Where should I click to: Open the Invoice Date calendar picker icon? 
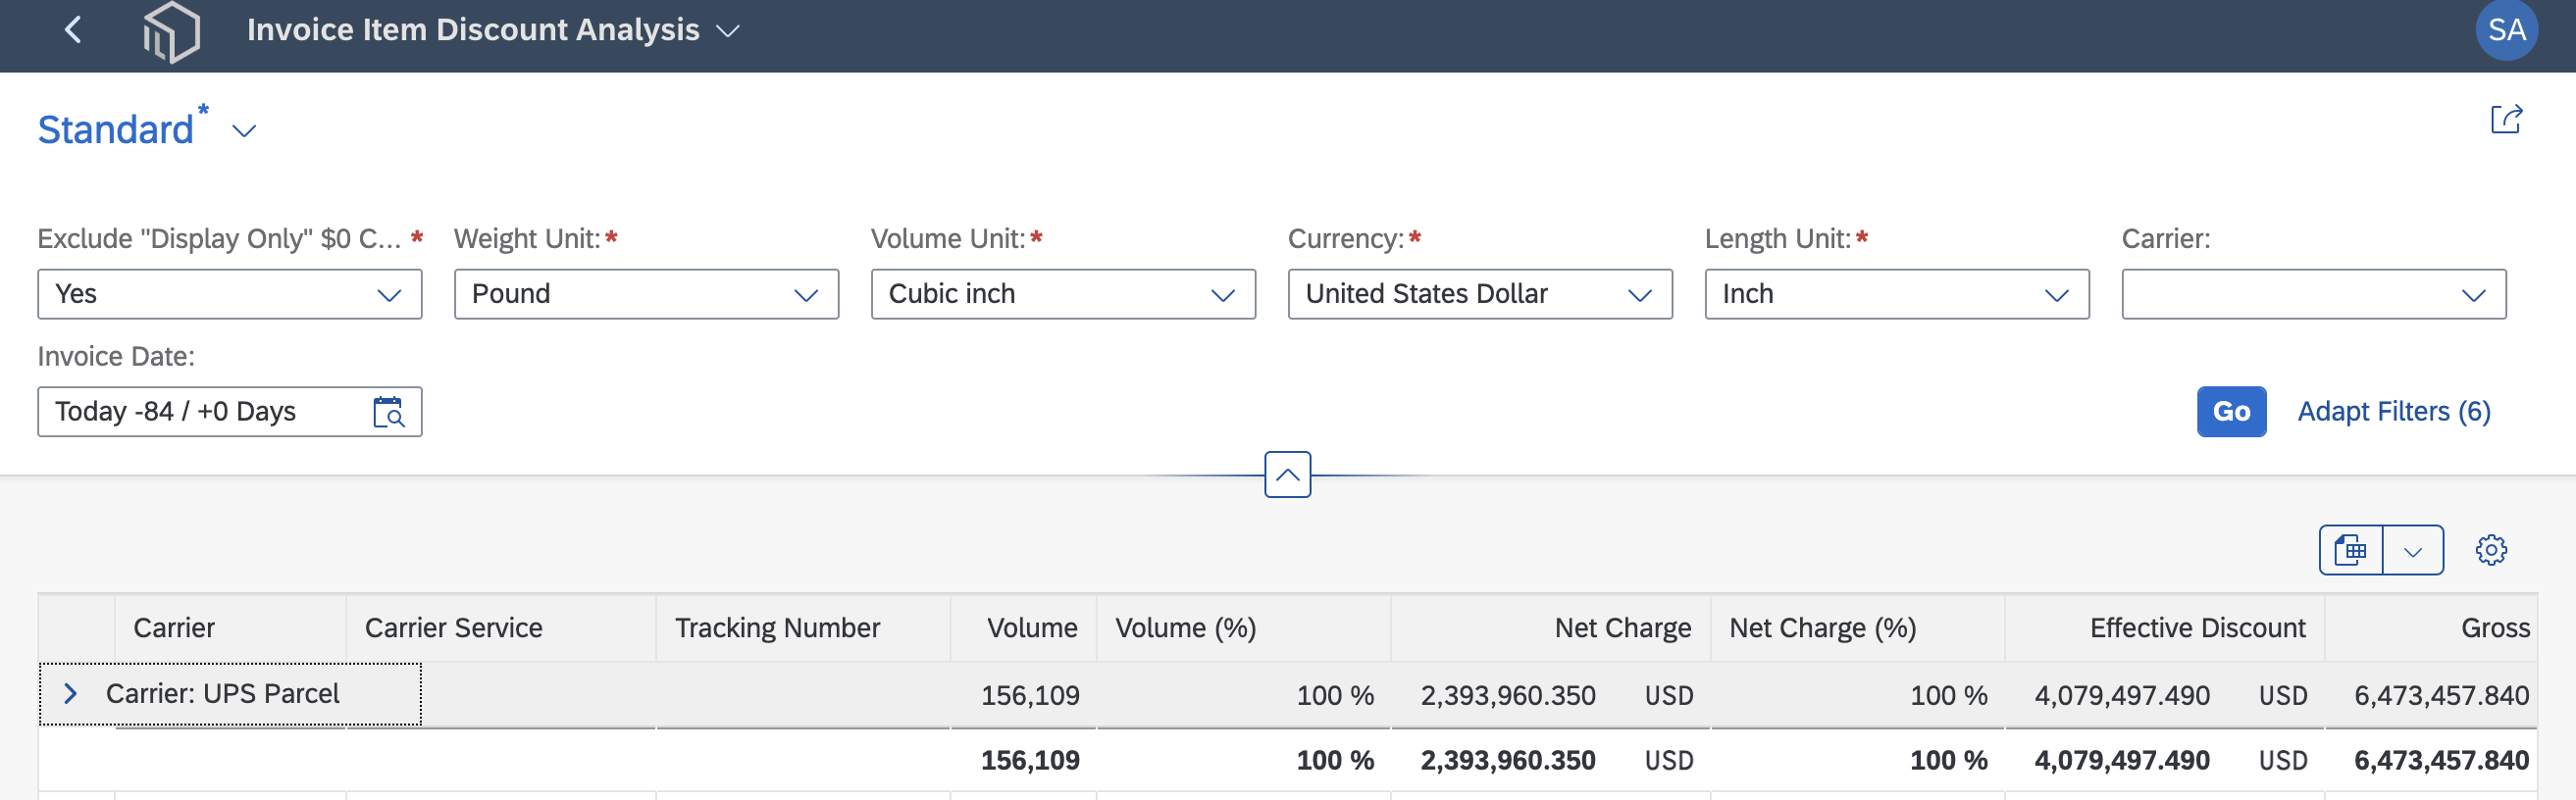tap(388, 412)
